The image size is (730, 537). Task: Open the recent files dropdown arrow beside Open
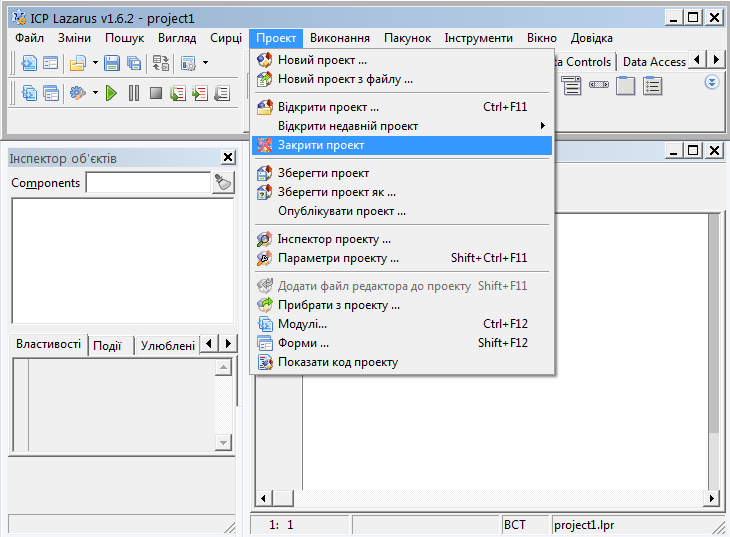[x=95, y=62]
